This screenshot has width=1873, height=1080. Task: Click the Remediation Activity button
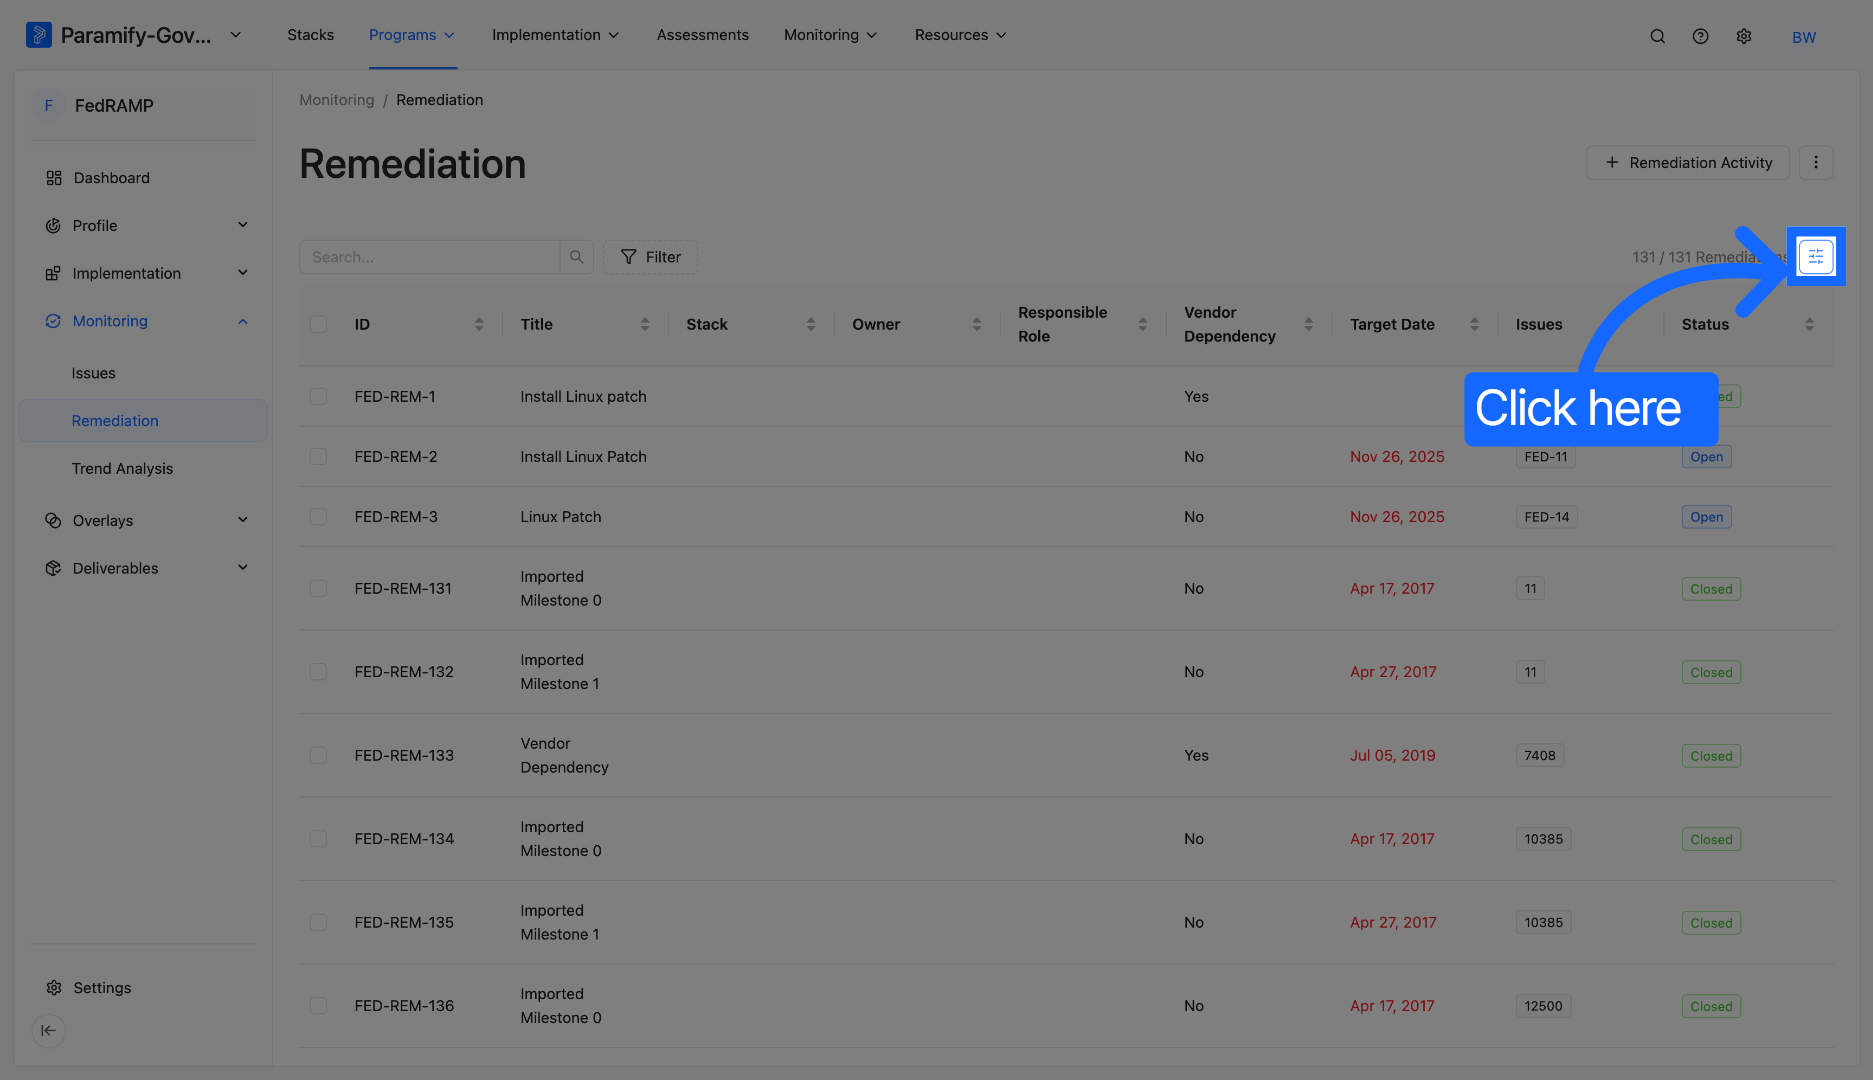[x=1688, y=162]
